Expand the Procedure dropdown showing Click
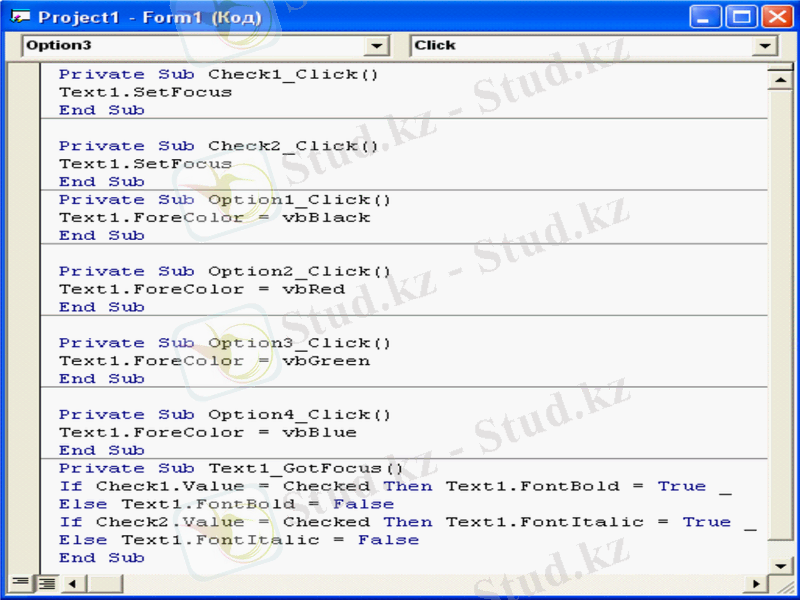 pyautogui.click(x=765, y=46)
